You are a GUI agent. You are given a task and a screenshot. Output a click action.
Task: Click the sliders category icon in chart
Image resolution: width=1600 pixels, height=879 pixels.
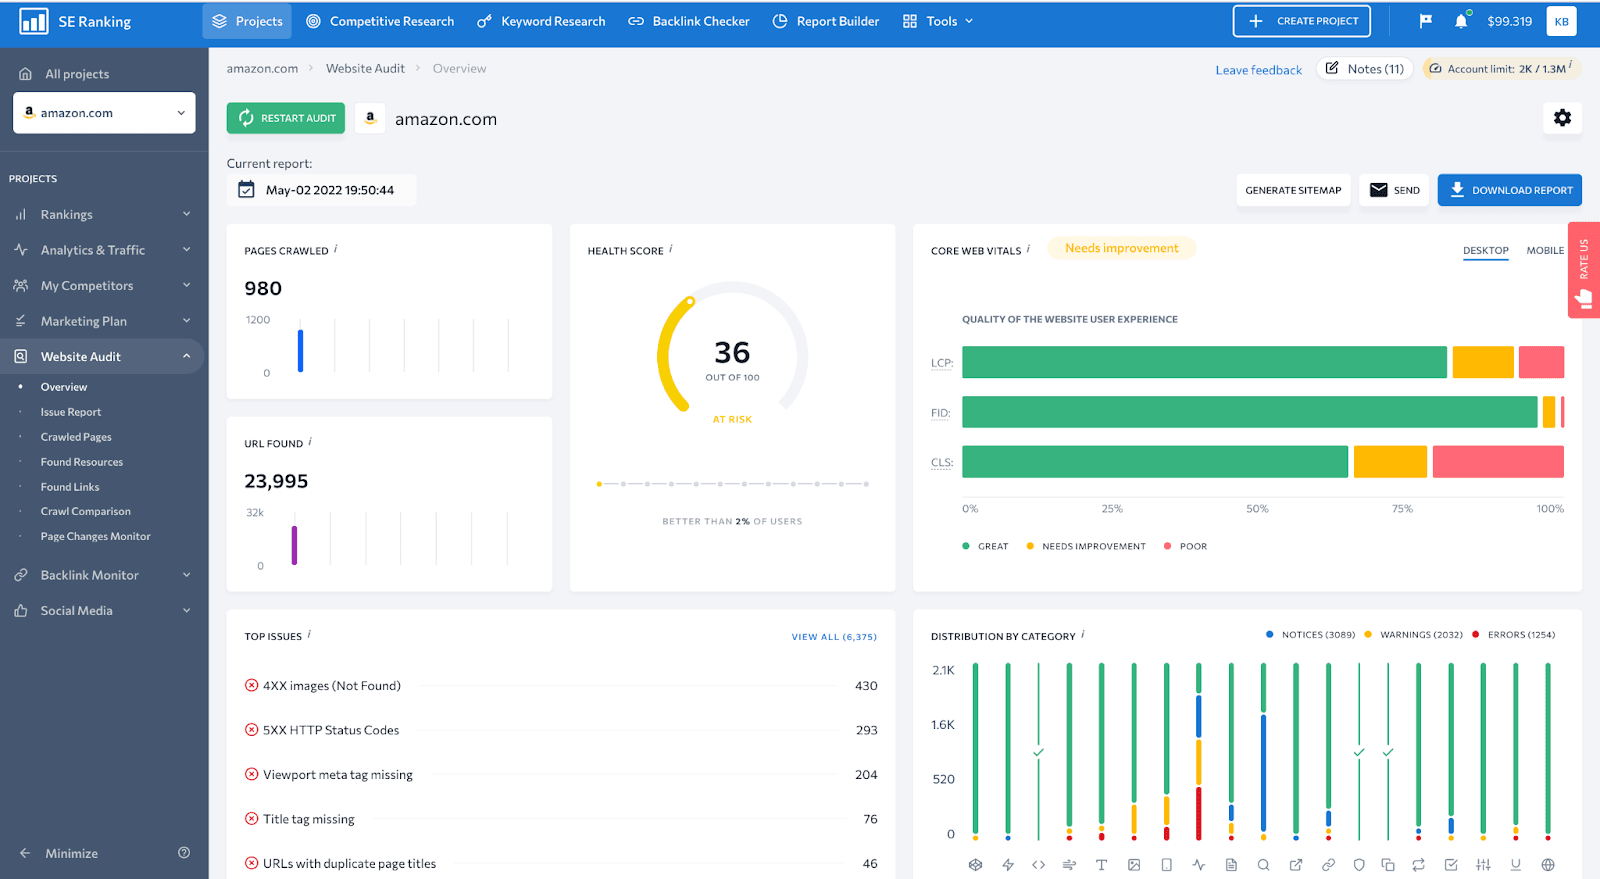[1483, 865]
